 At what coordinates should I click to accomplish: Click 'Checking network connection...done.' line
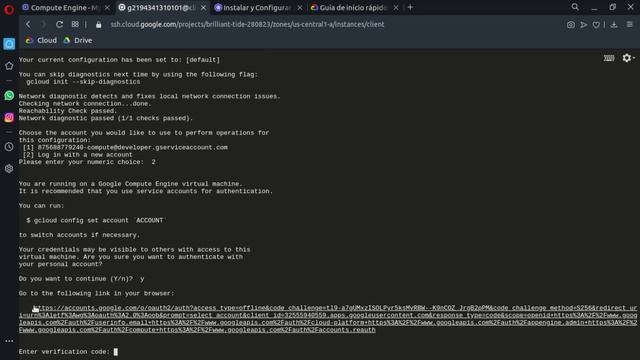(x=85, y=104)
